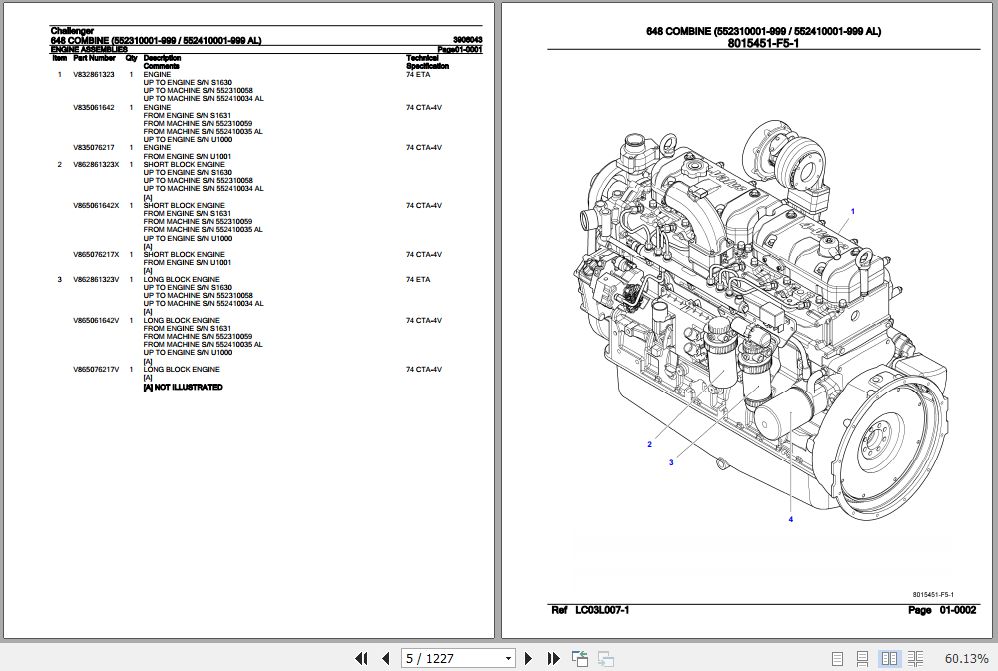Viewport: 998px width, 671px height.
Task: Select part number V832861323 in the list
Action: [x=94, y=74]
